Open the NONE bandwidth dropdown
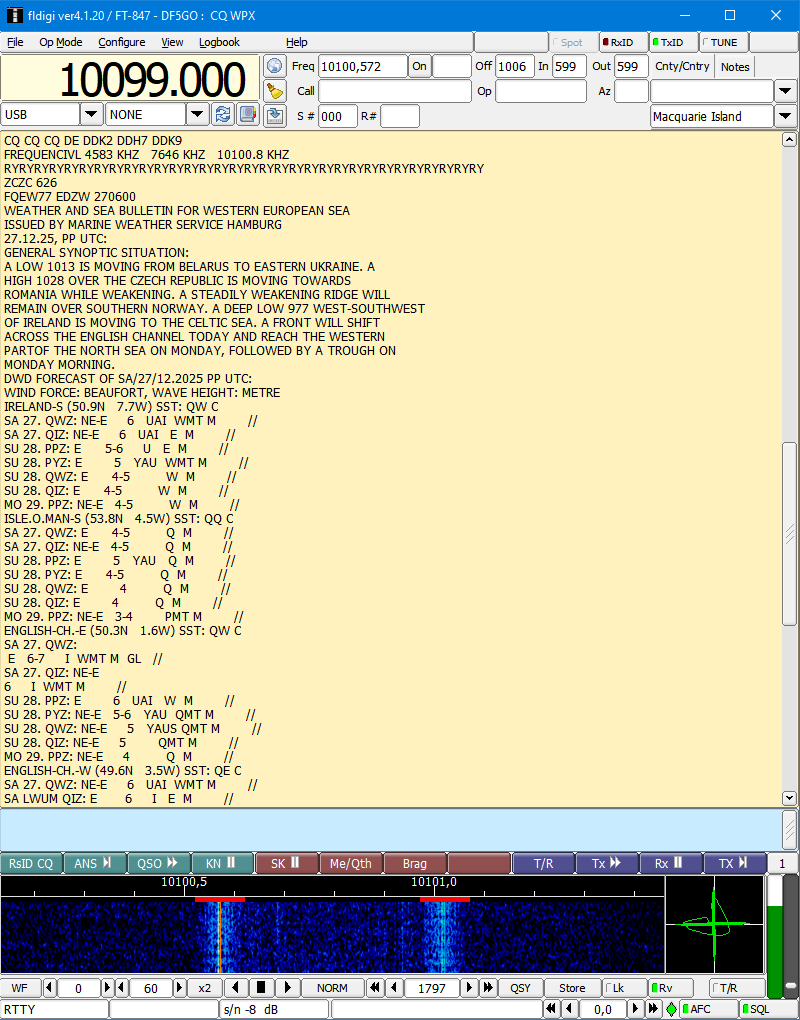Viewport: 800px width, 1020px height. click(x=197, y=115)
